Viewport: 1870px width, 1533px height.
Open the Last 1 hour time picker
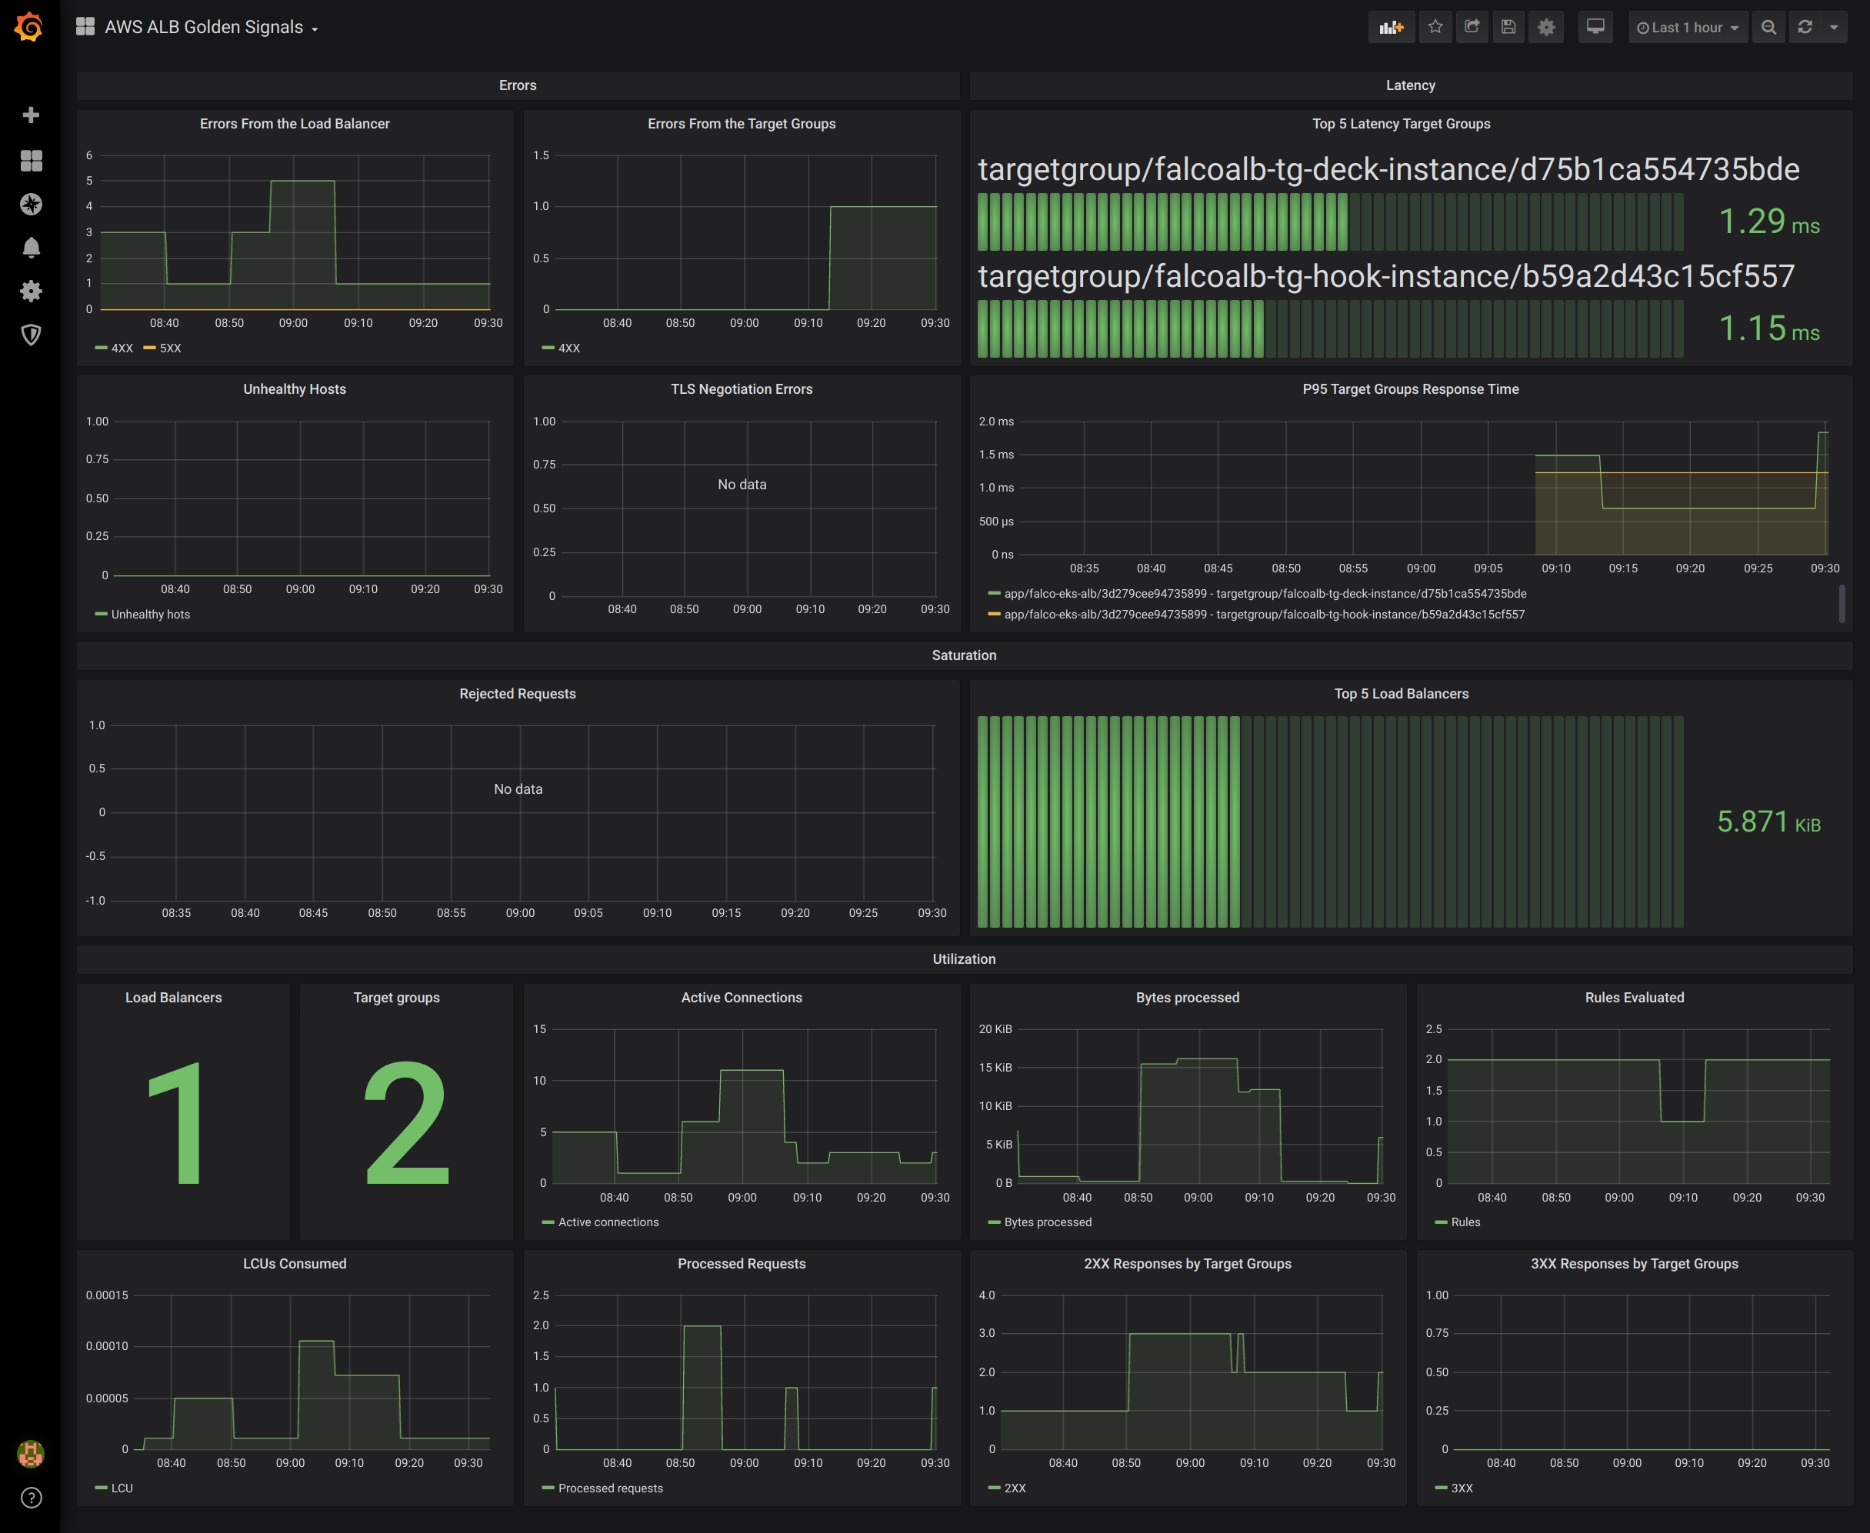pyautogui.click(x=1688, y=28)
